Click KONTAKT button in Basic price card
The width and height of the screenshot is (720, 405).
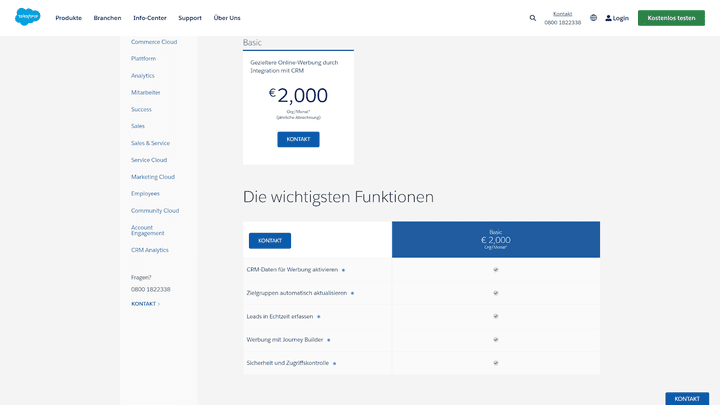(x=298, y=139)
